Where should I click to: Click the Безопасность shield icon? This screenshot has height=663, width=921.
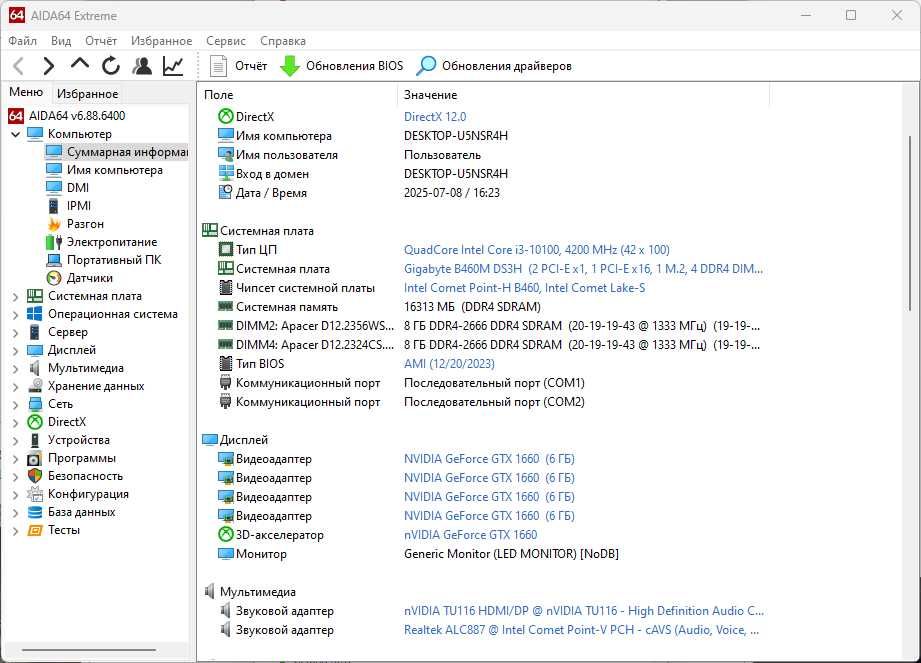[x=35, y=476]
